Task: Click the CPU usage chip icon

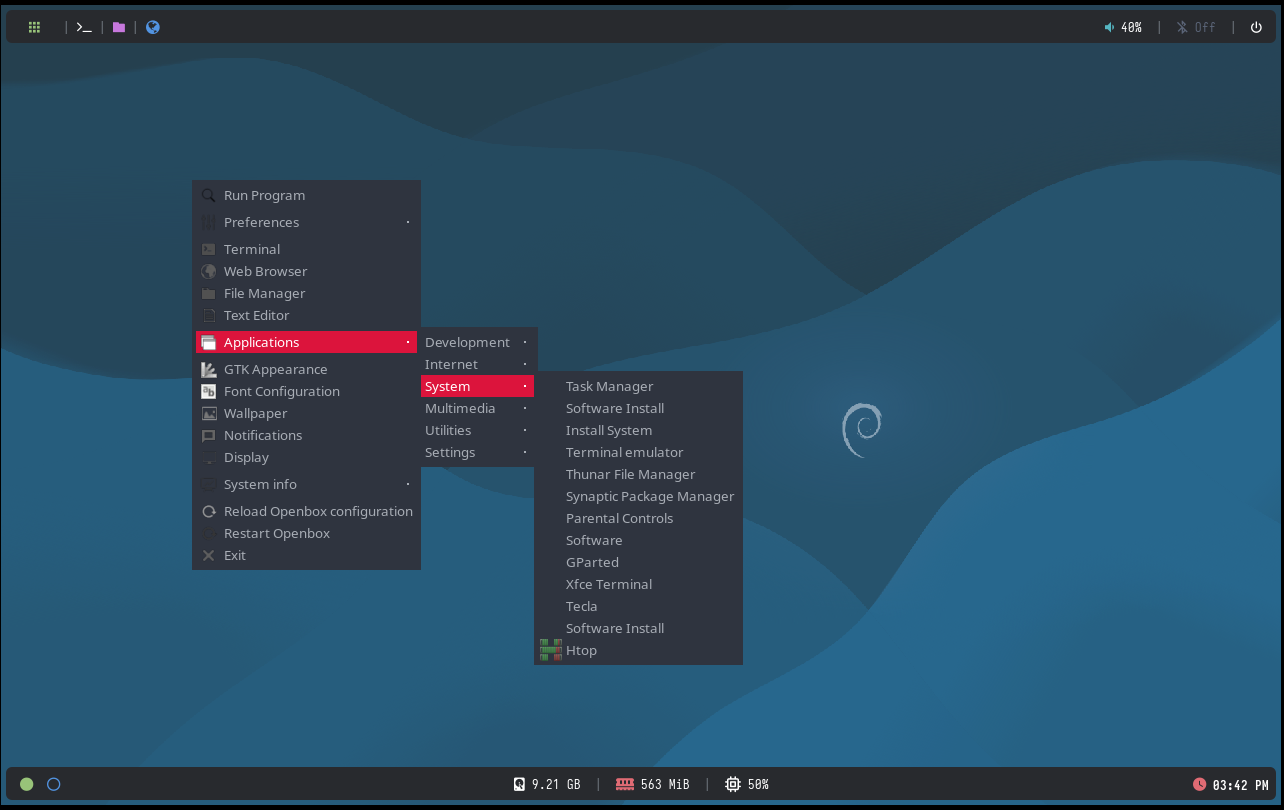Action: (x=732, y=784)
